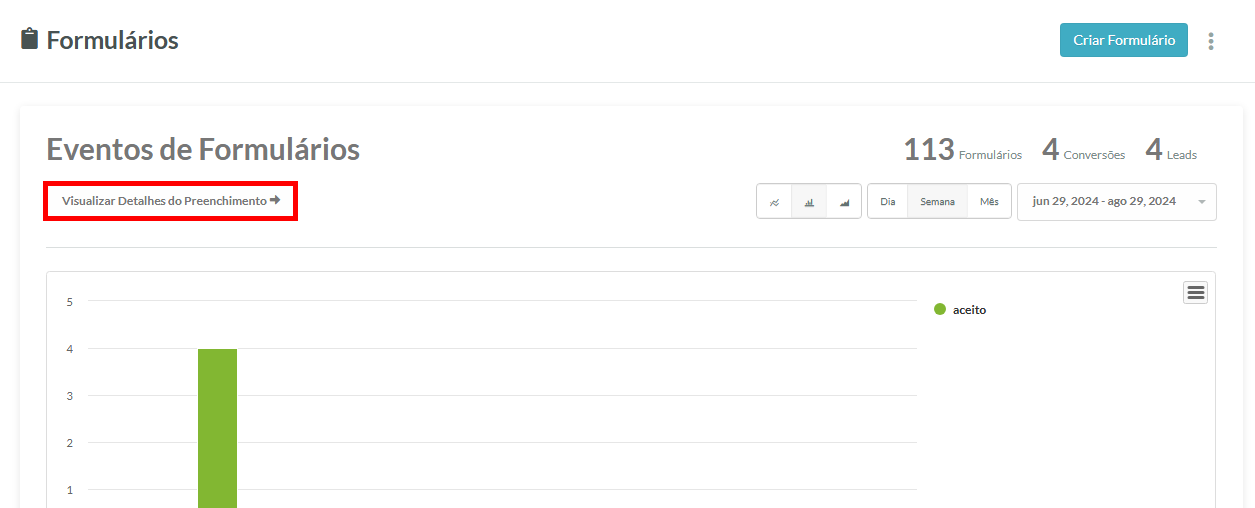Click the green bar in the chart

(217, 428)
